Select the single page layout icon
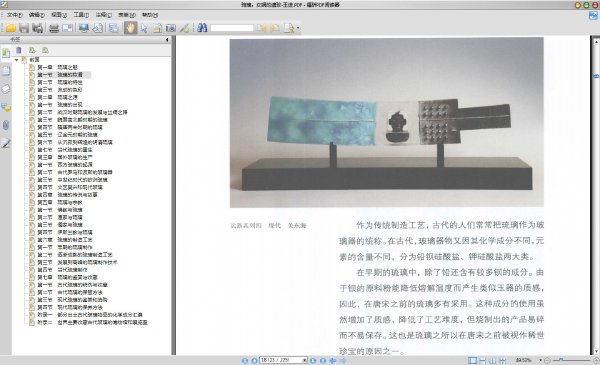This screenshot has width=600, height=365. click(472, 360)
